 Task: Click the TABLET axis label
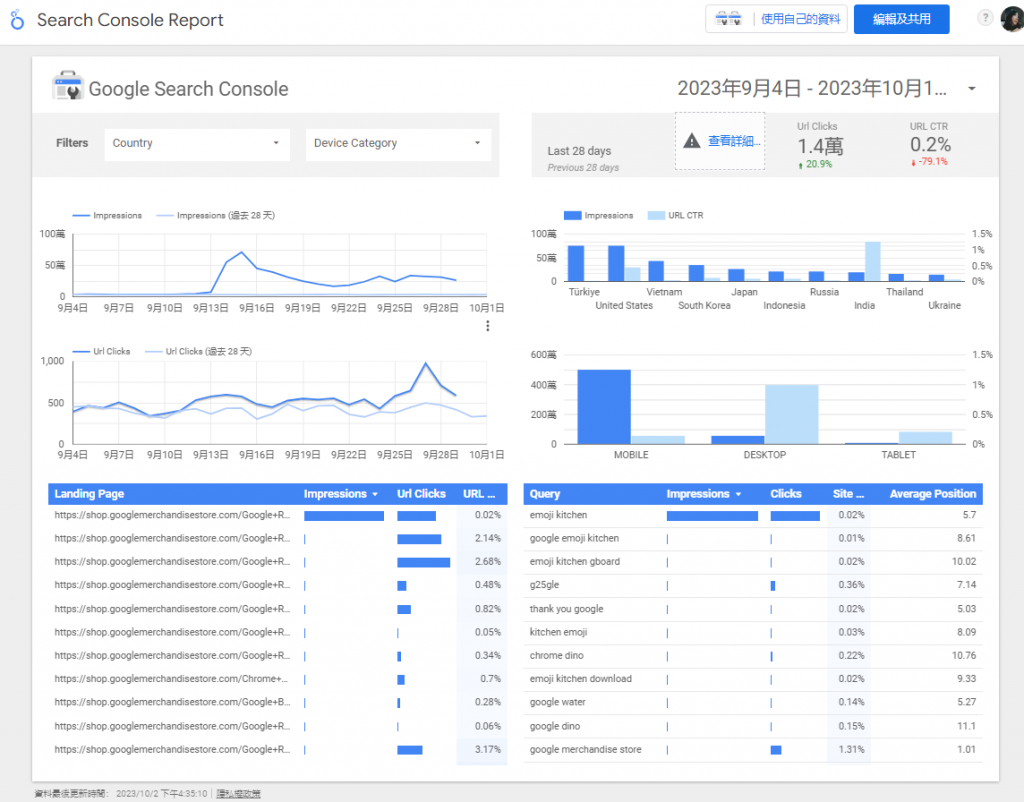tap(898, 455)
